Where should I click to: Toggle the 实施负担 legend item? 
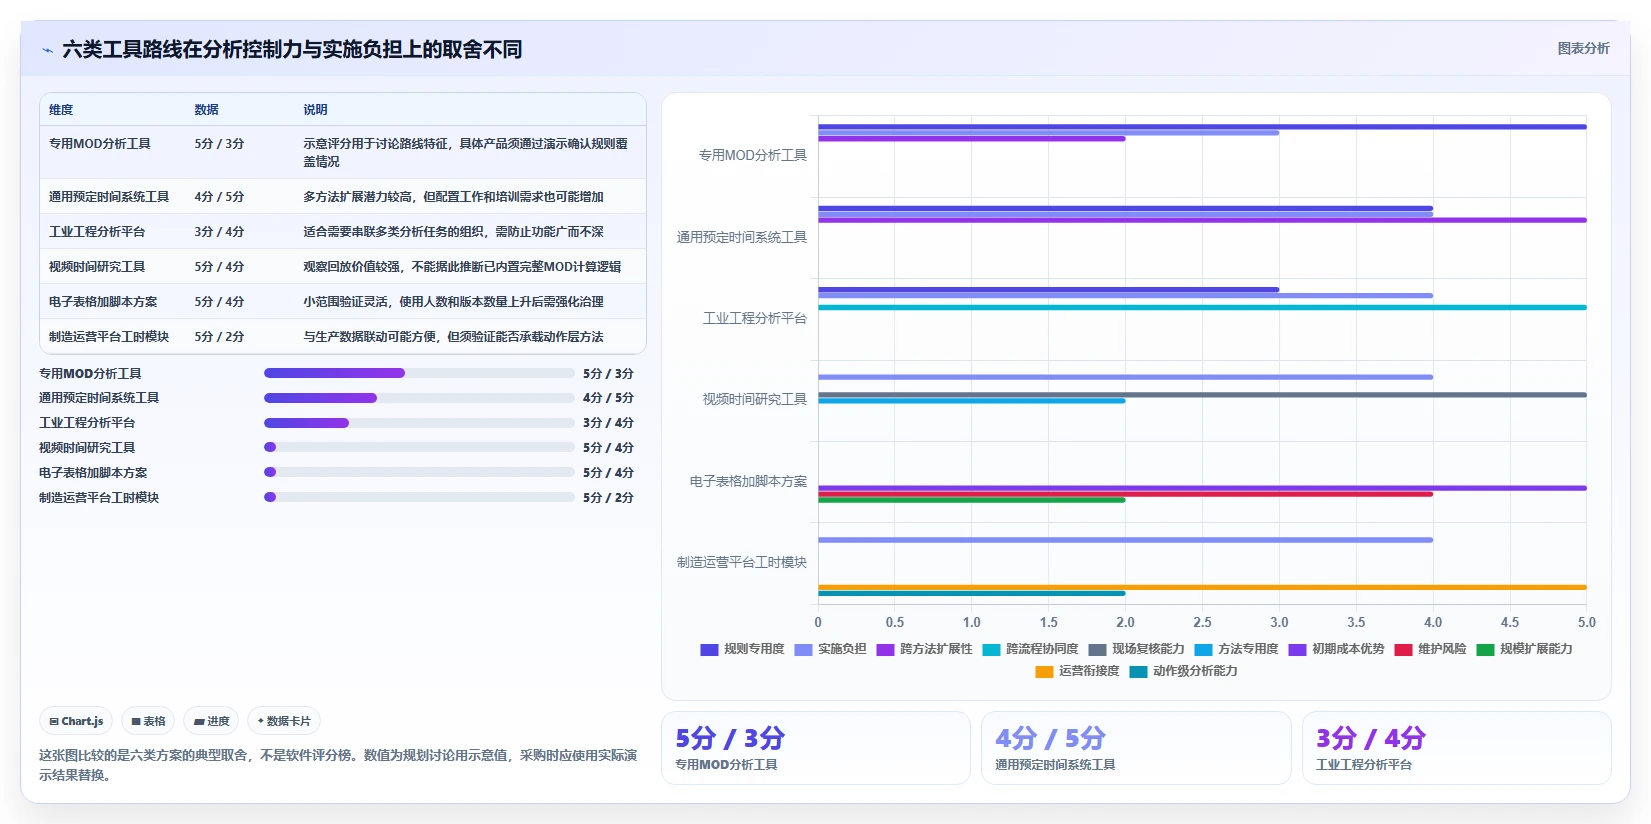[x=830, y=649]
